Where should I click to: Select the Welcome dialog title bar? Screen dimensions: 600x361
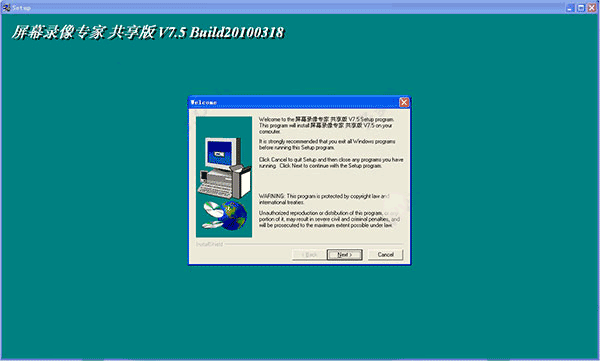(x=293, y=102)
